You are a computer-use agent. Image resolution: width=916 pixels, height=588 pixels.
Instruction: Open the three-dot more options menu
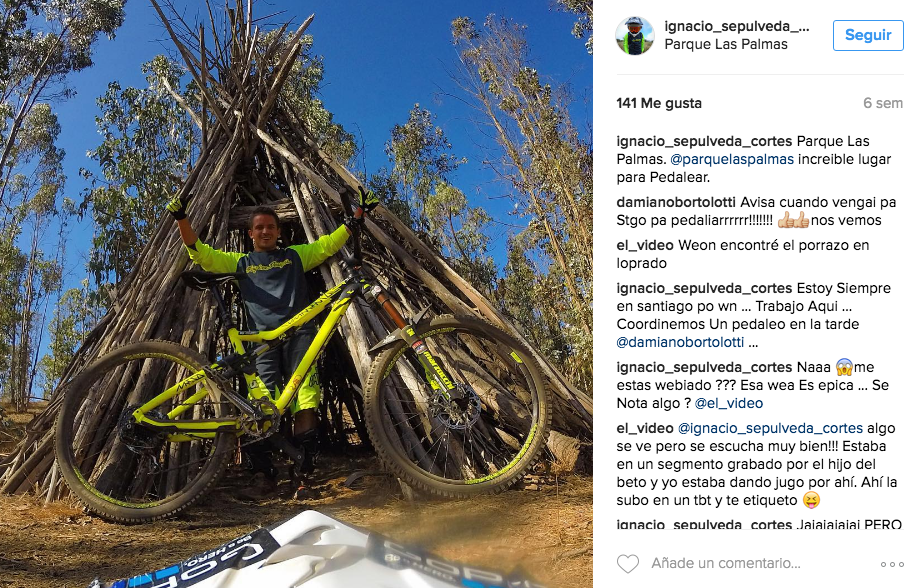[x=892, y=564]
